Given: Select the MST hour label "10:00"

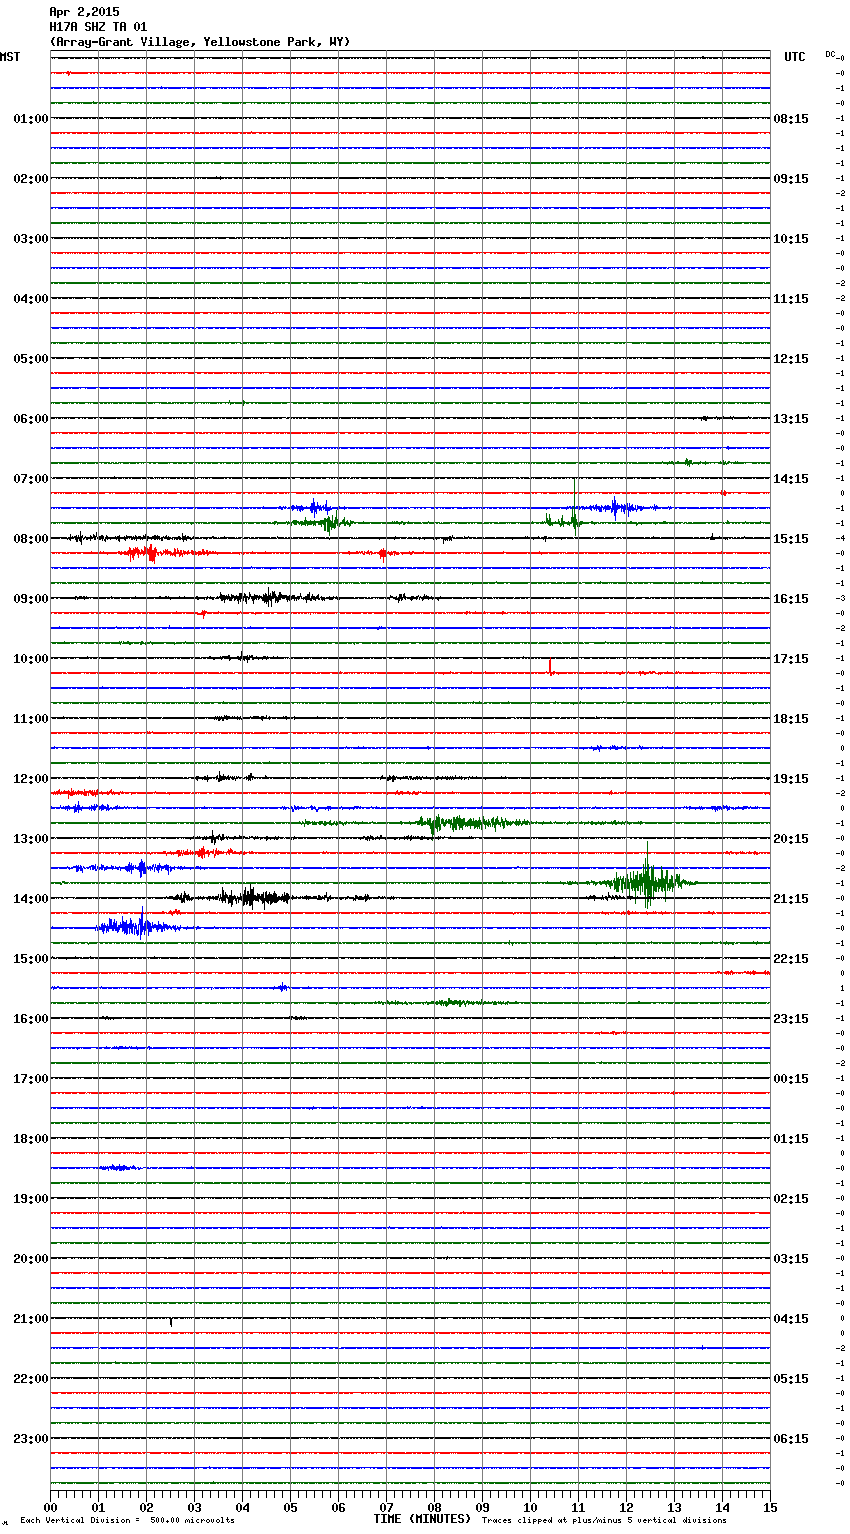Looking at the screenshot, I should (31, 659).
